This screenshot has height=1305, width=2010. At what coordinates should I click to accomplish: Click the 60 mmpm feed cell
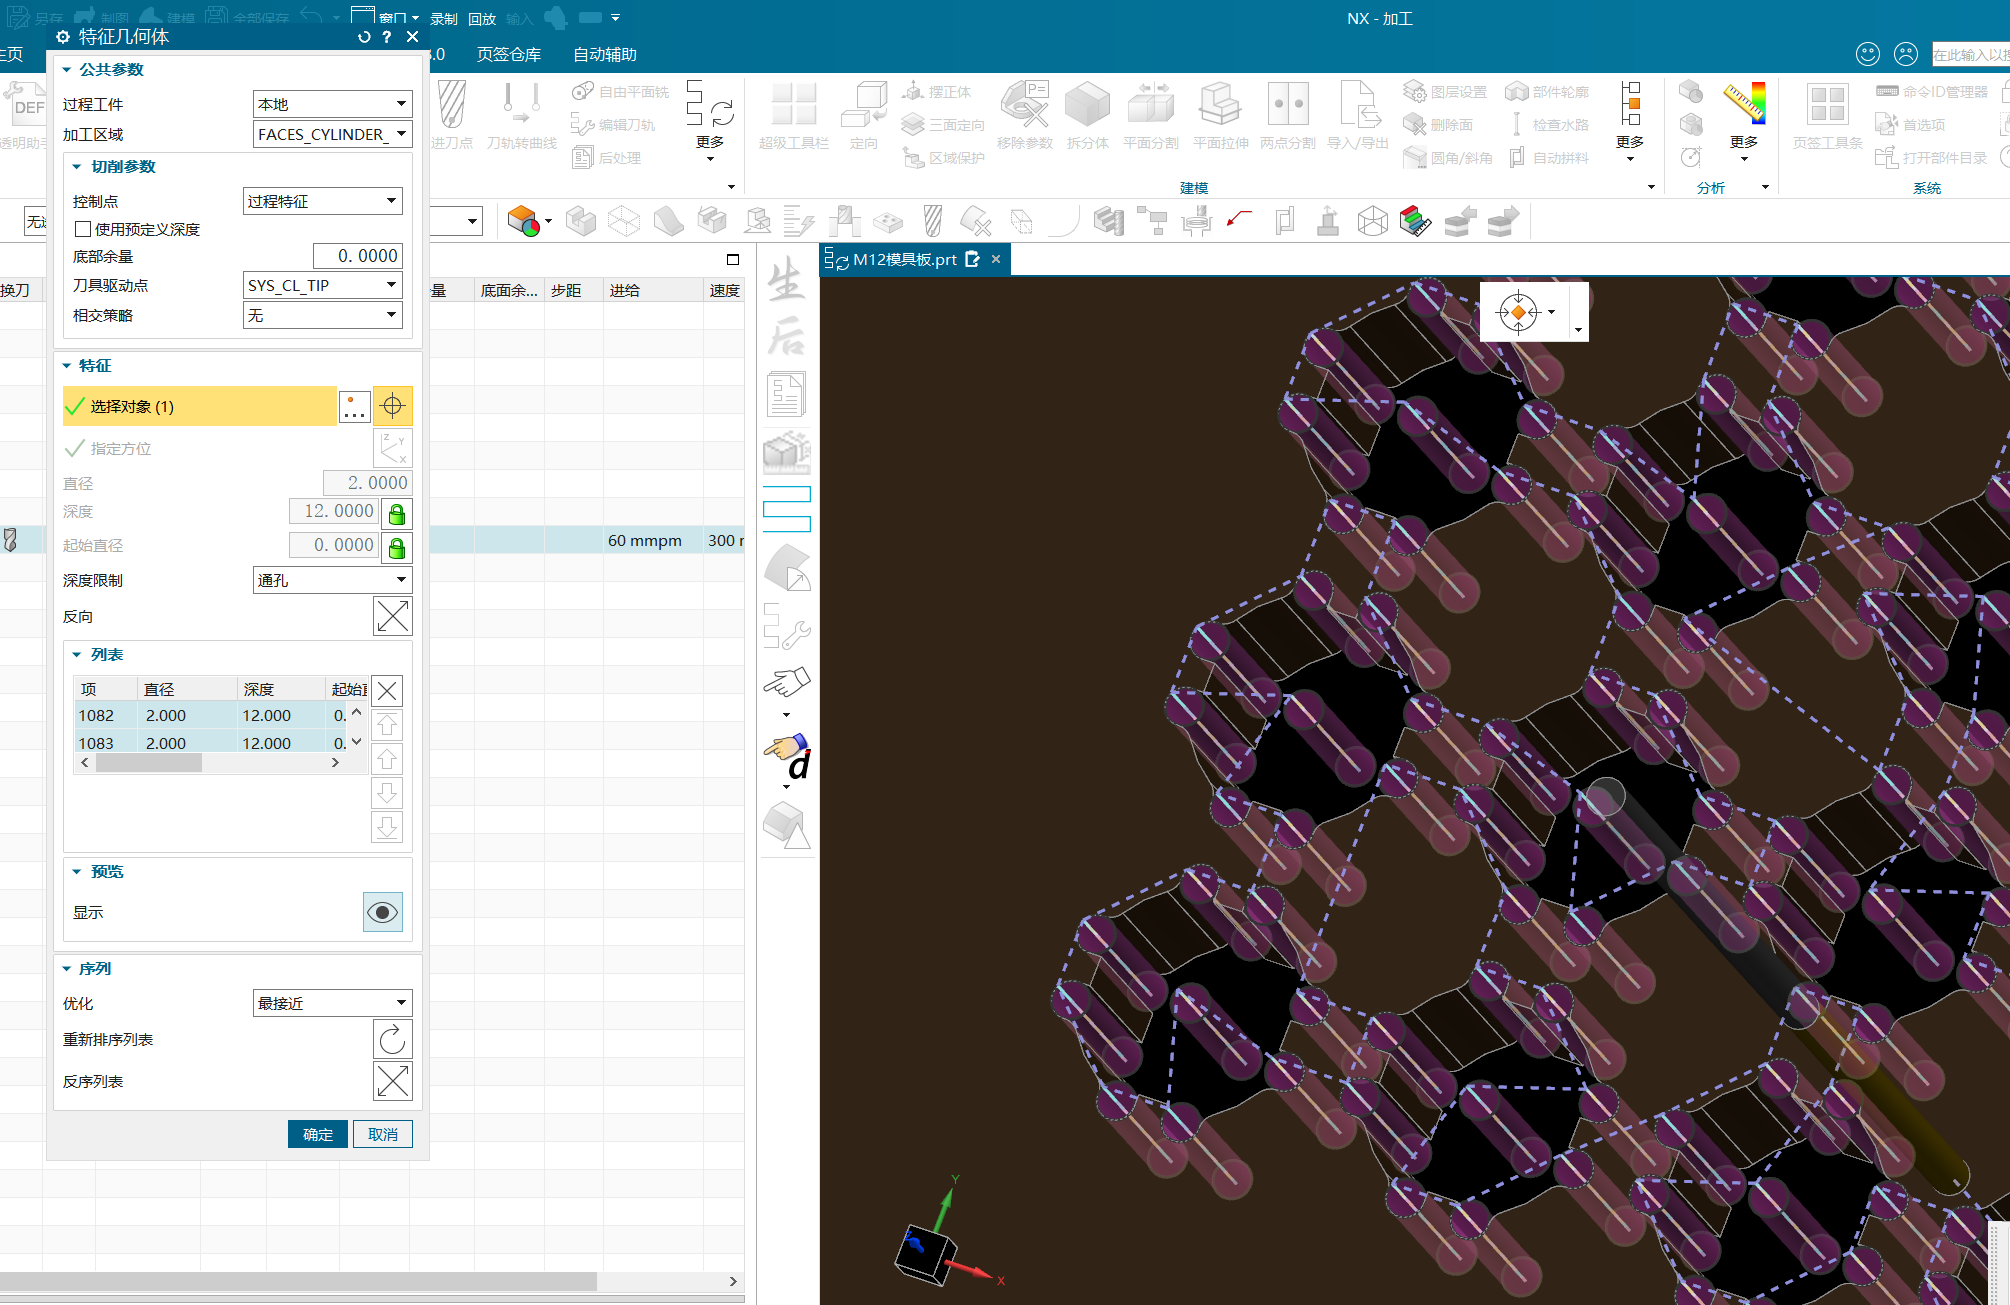(653, 541)
